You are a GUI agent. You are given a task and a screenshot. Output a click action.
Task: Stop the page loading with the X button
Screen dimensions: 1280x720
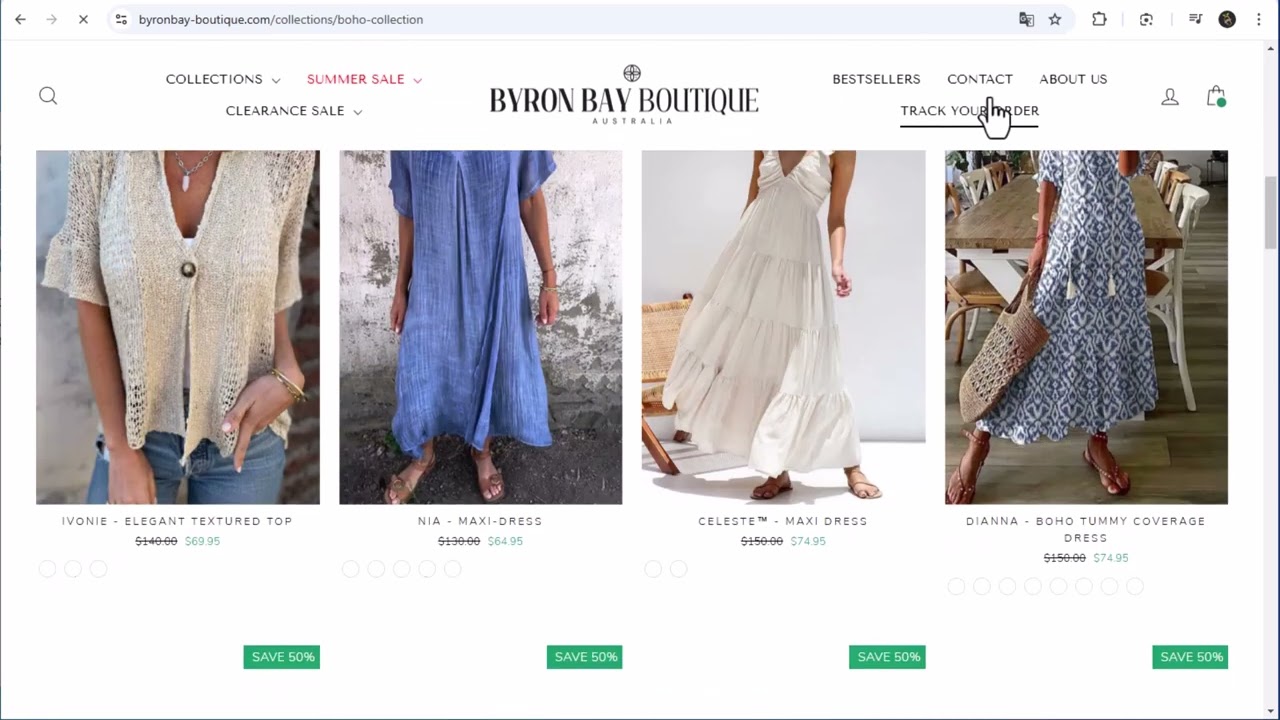point(83,19)
